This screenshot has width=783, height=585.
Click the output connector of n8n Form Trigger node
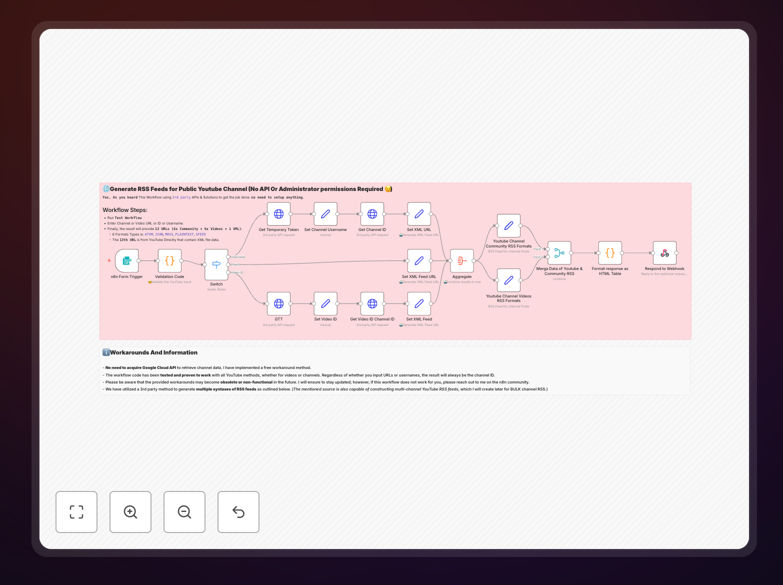coord(139,260)
